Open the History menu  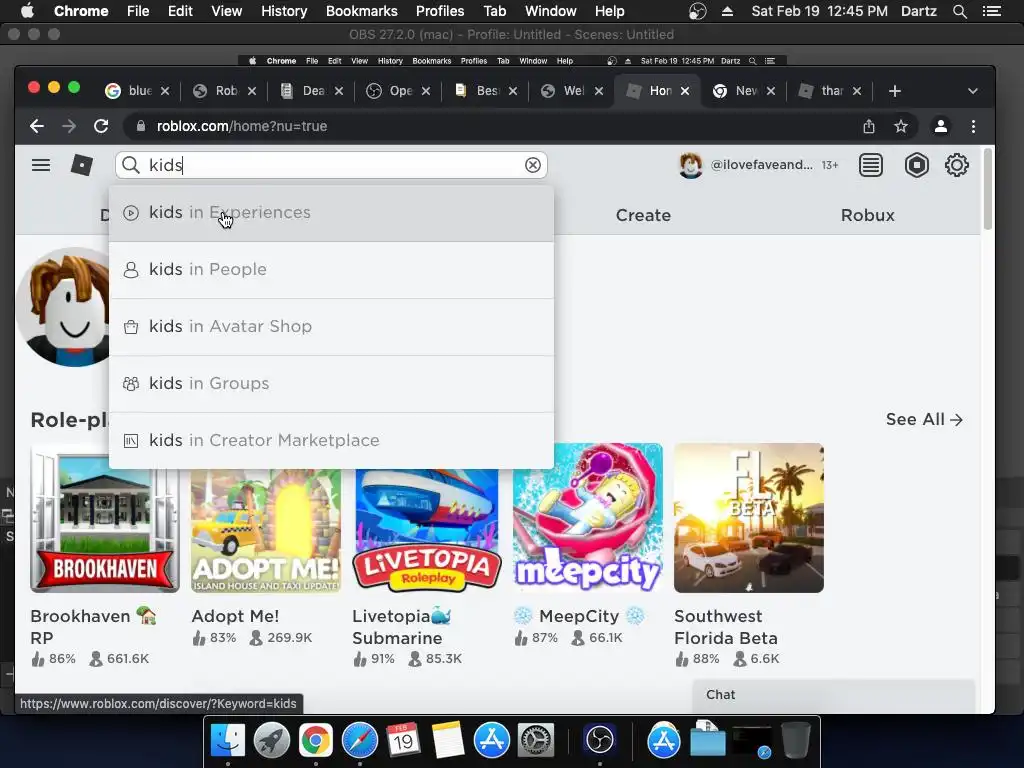pos(284,11)
